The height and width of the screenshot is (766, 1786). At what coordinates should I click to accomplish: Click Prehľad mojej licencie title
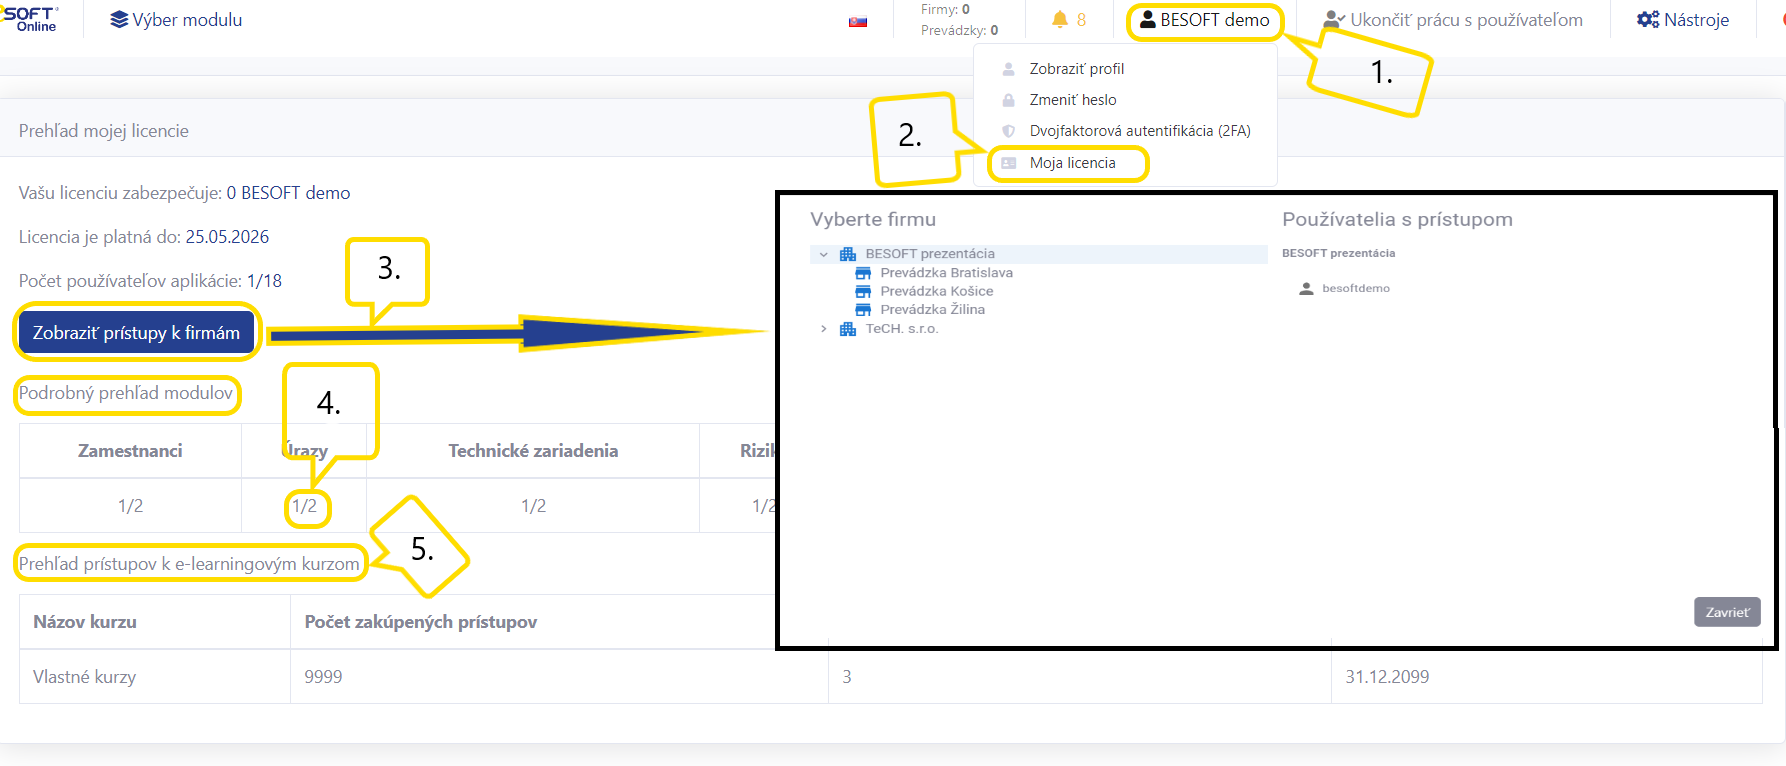[104, 131]
